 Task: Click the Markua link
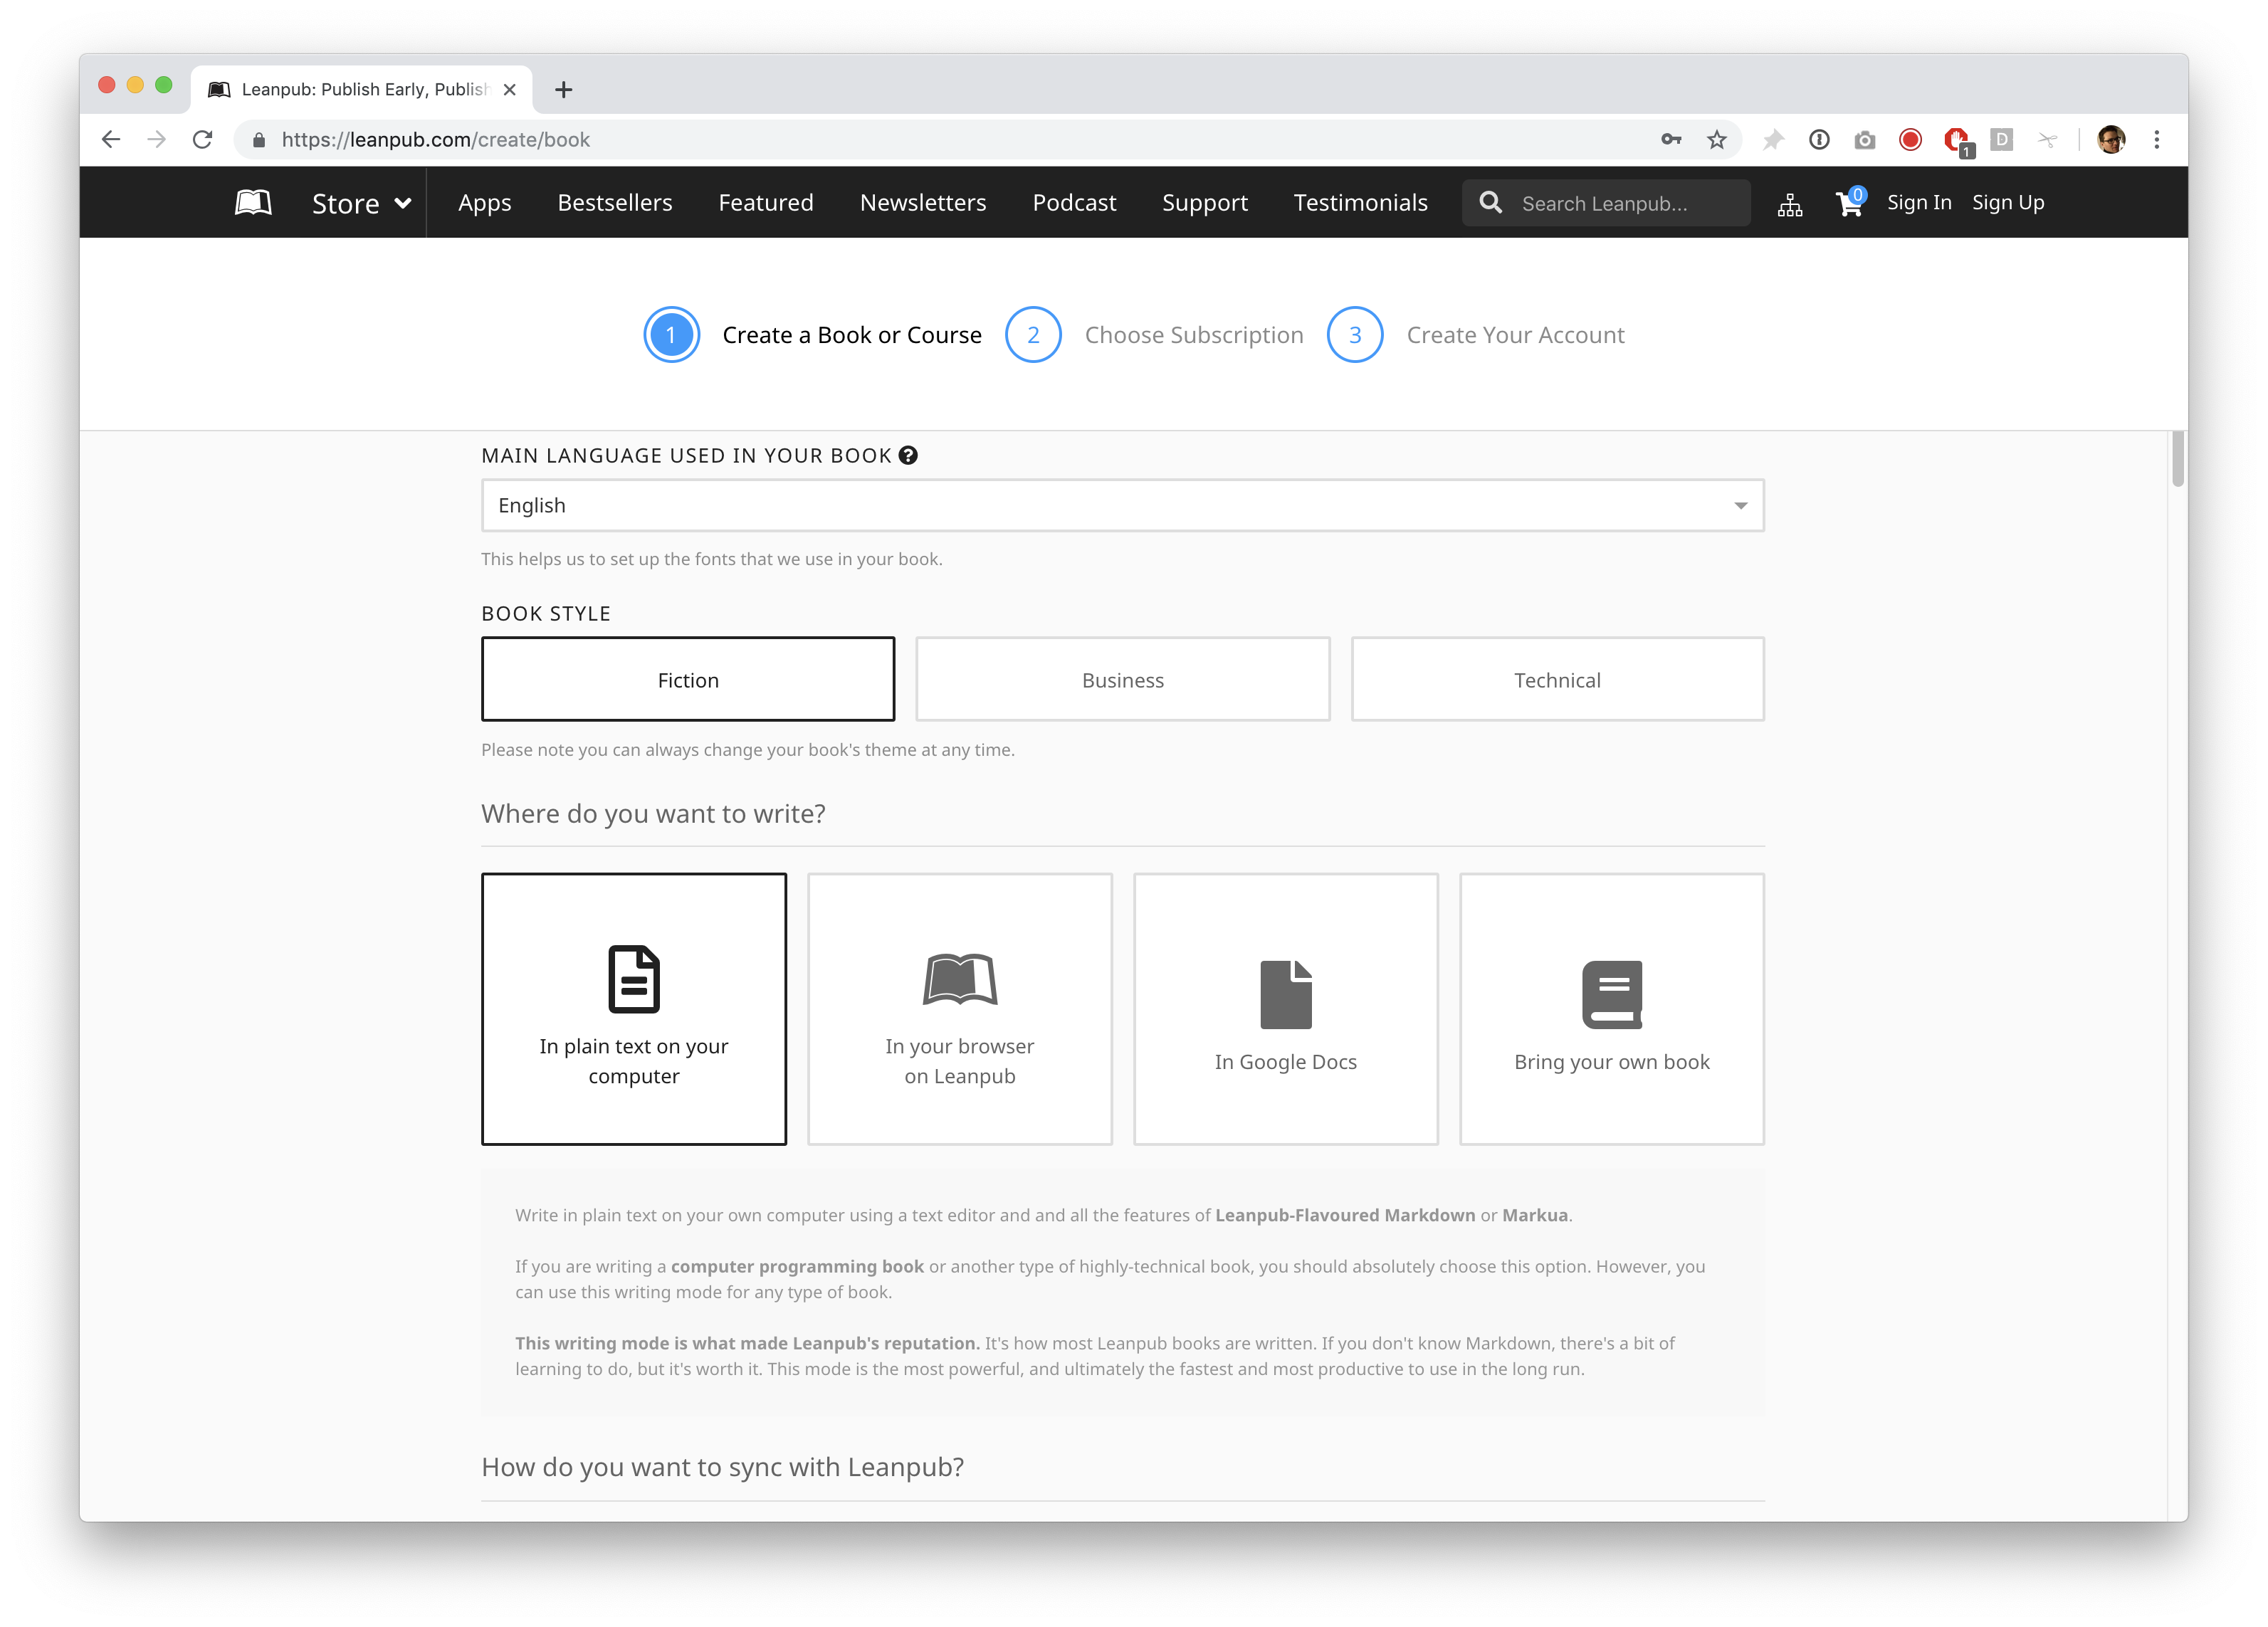[x=1535, y=1215]
